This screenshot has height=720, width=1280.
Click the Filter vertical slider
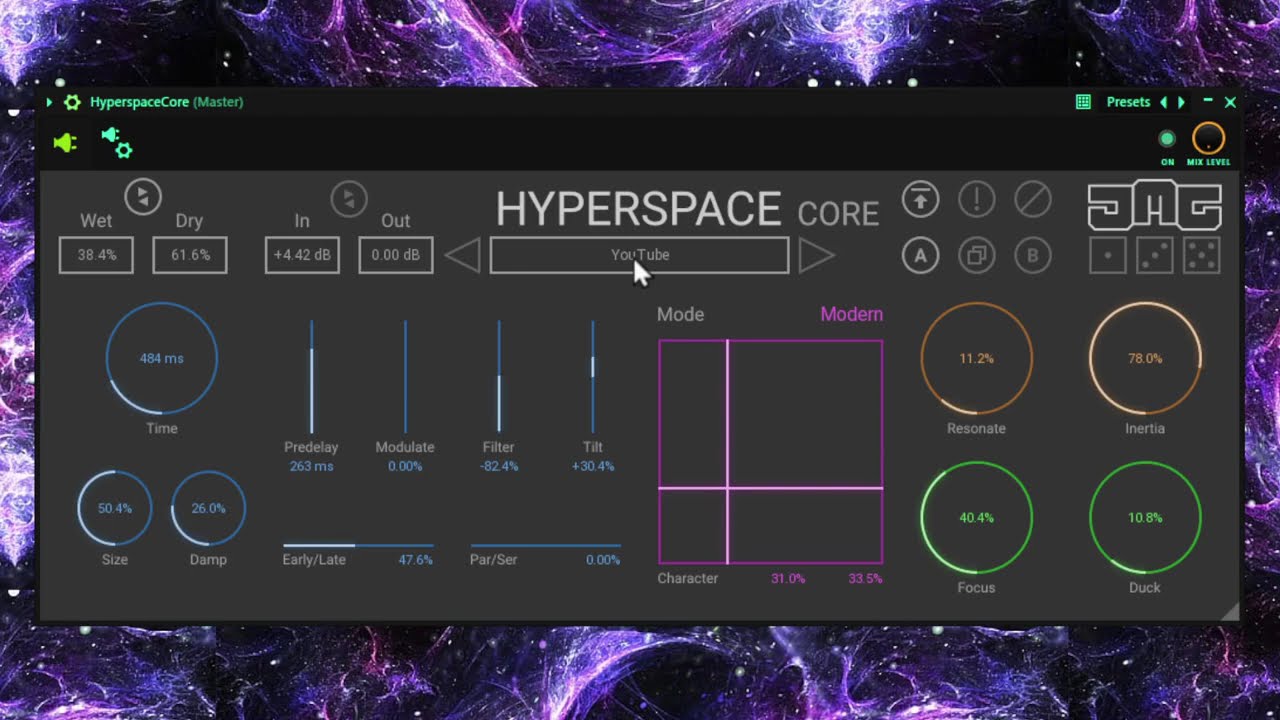[x=499, y=376]
